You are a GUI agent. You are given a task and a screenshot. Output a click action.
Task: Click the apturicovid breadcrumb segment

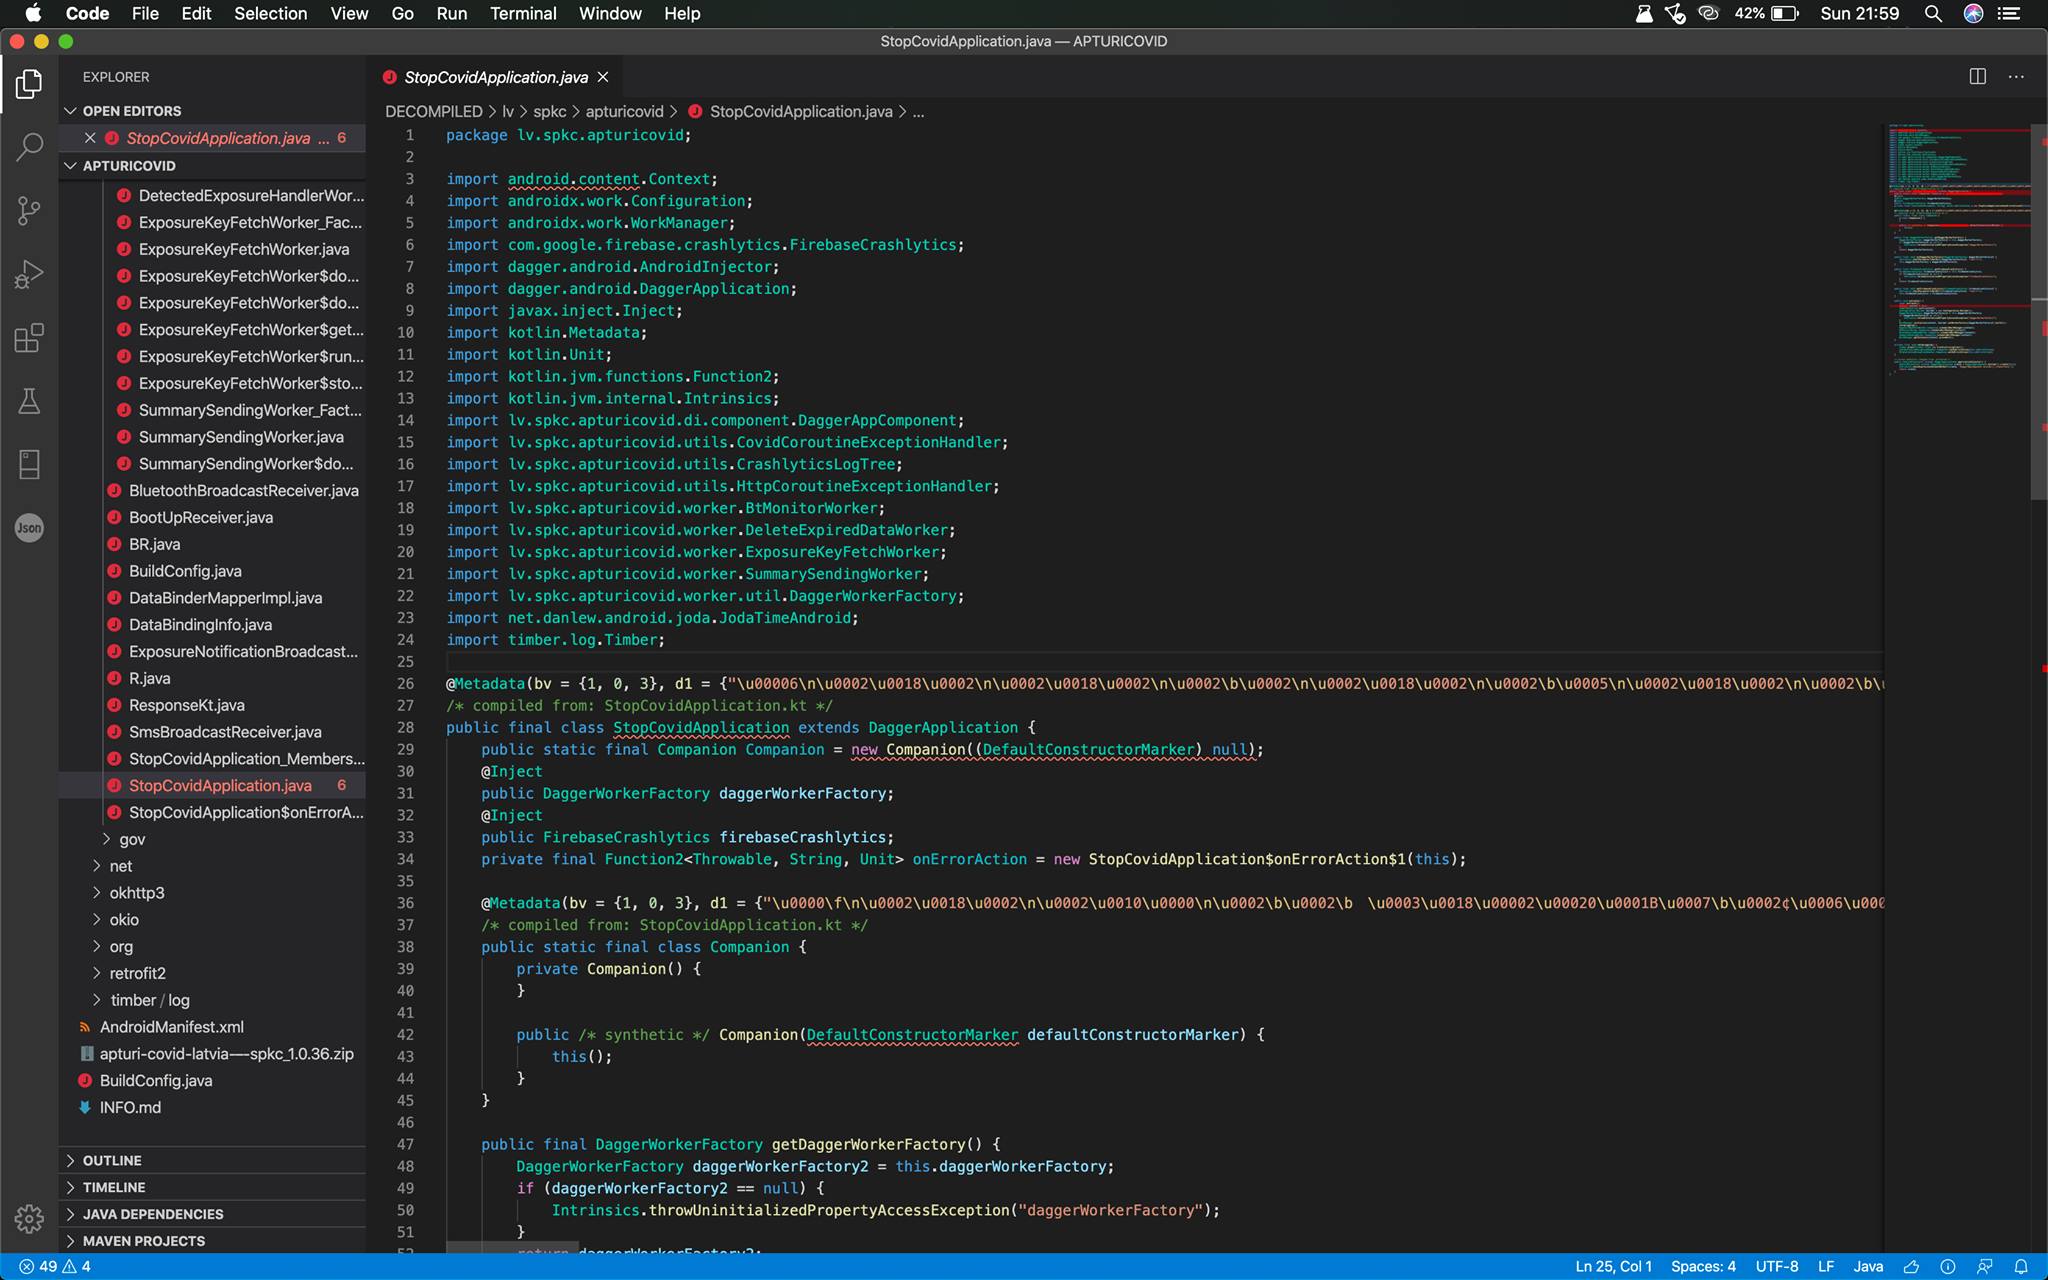tap(624, 111)
